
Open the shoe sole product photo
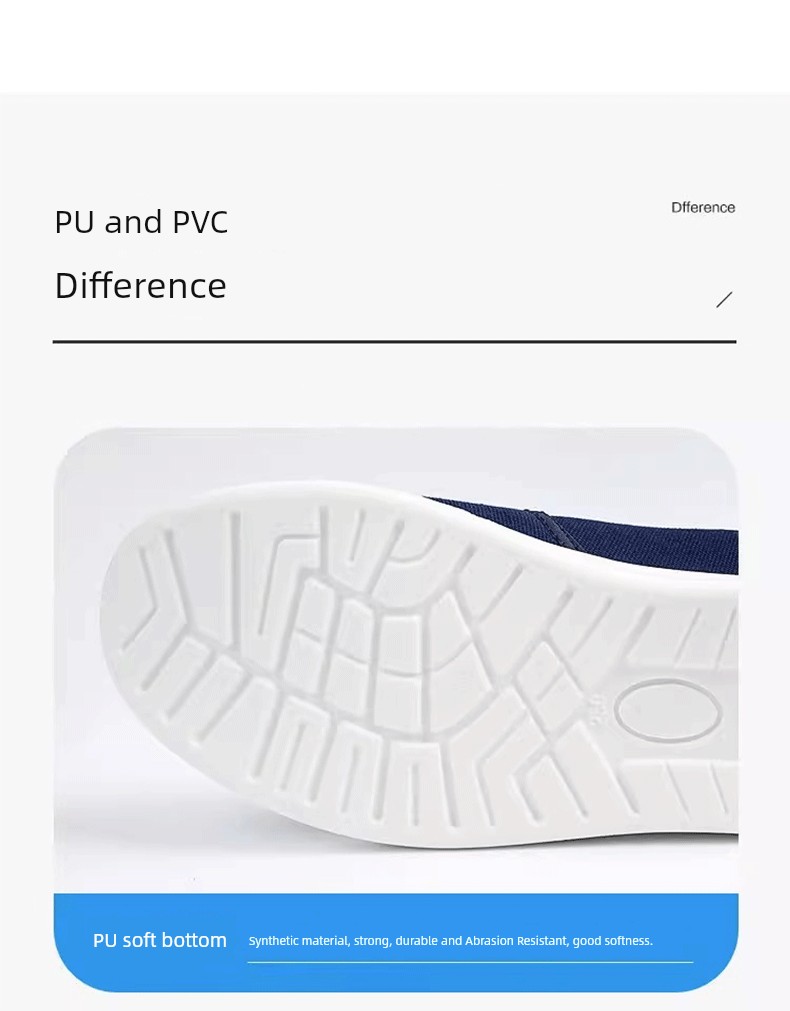click(x=396, y=660)
